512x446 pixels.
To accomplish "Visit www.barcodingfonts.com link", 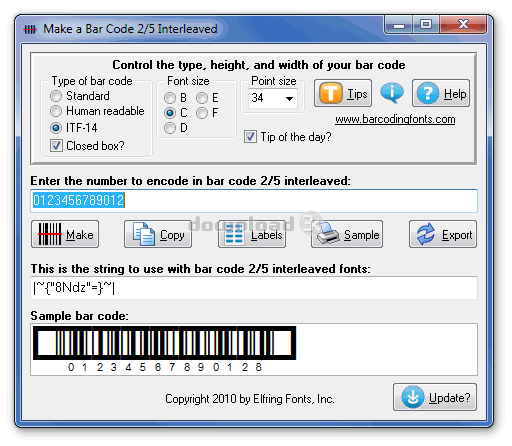I will (395, 119).
